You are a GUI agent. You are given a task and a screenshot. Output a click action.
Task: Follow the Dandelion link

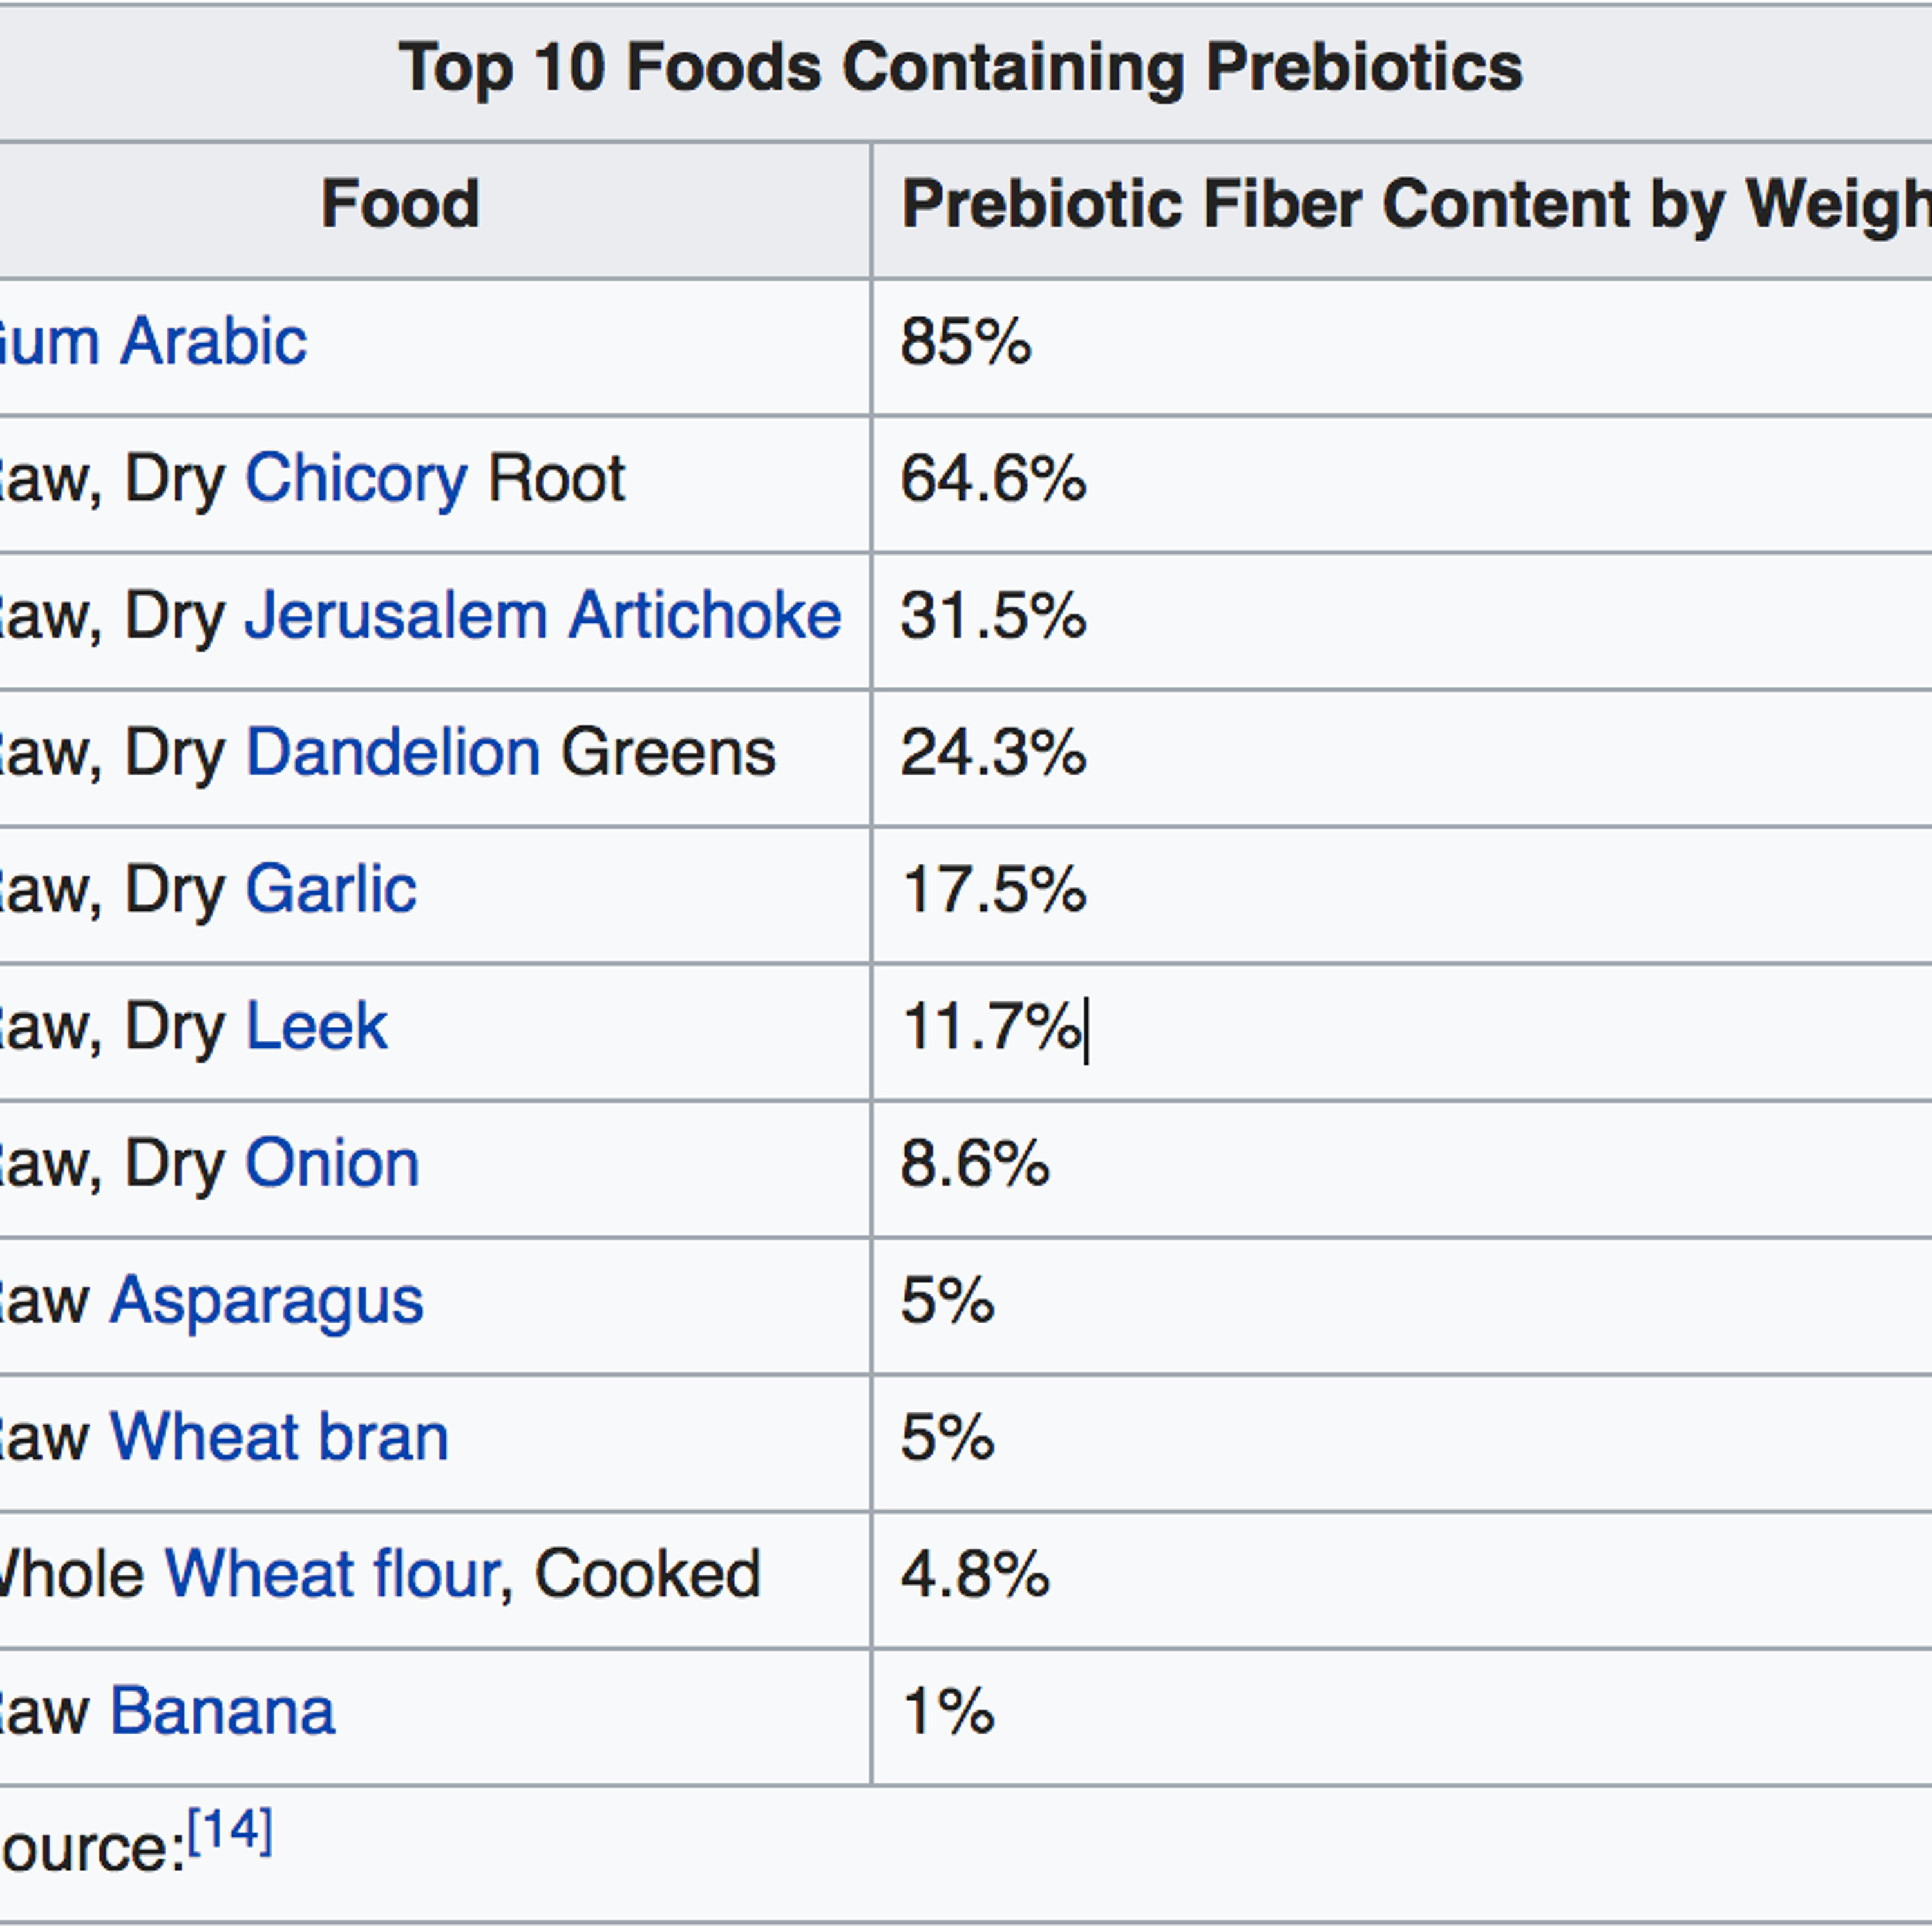click(x=392, y=753)
